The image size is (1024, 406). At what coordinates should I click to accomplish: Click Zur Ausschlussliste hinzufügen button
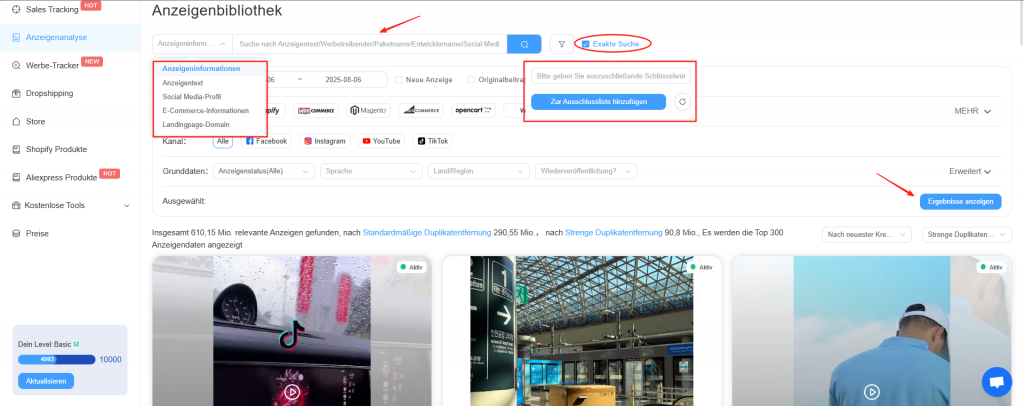(x=598, y=102)
